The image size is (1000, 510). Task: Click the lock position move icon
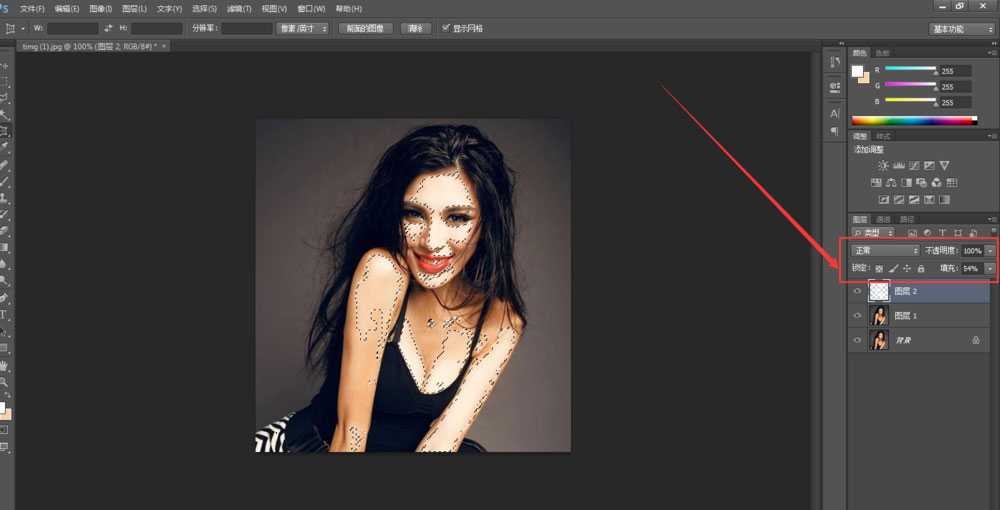pyautogui.click(x=907, y=269)
